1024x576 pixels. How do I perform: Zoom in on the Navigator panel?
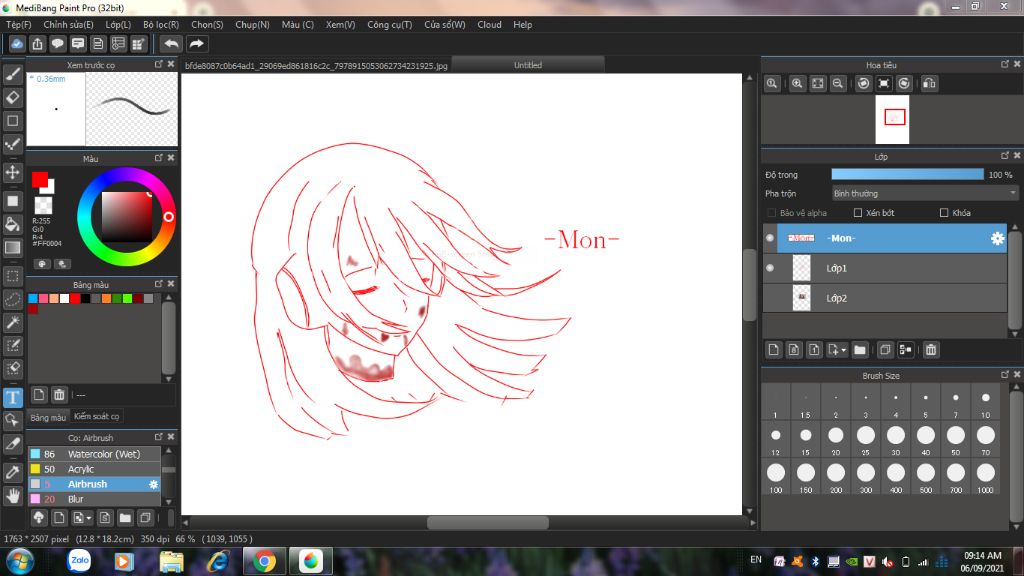[x=797, y=84]
